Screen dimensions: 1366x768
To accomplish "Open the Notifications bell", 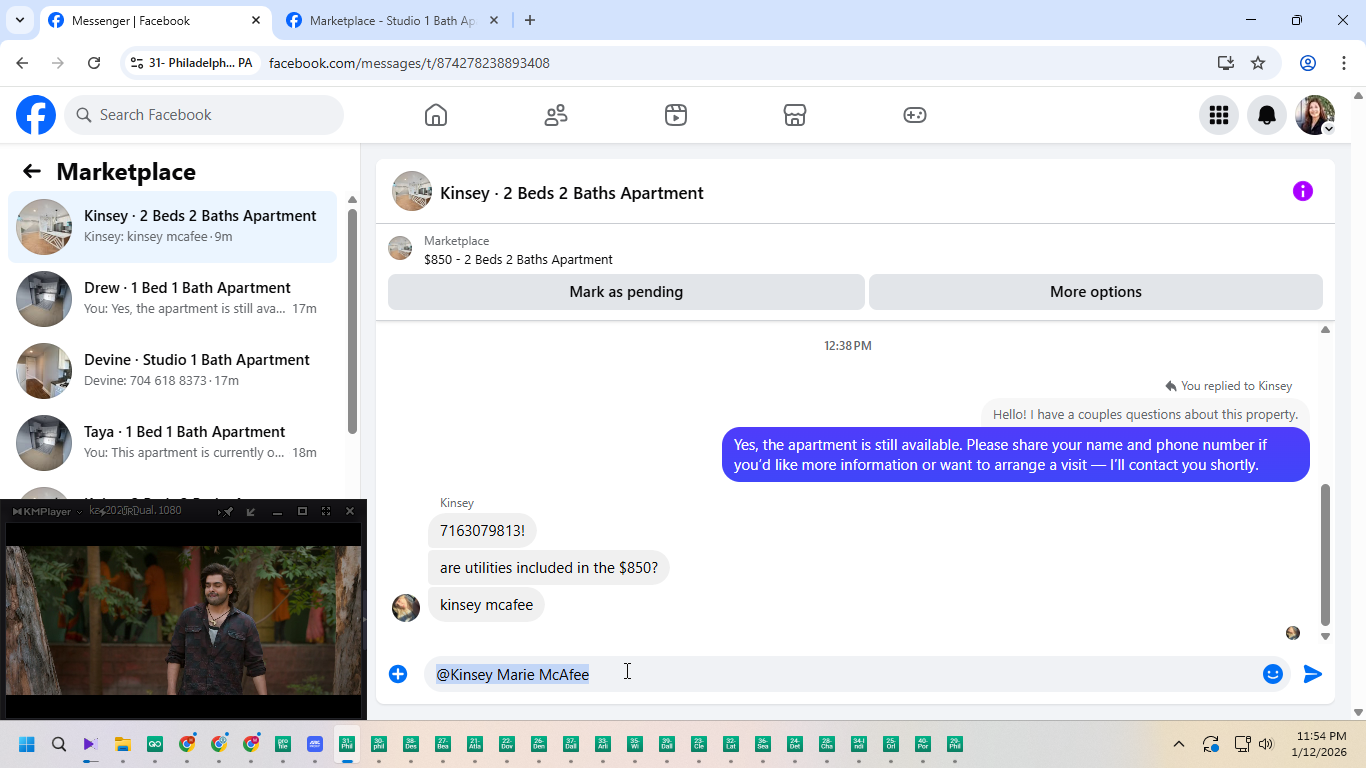I will point(1267,115).
